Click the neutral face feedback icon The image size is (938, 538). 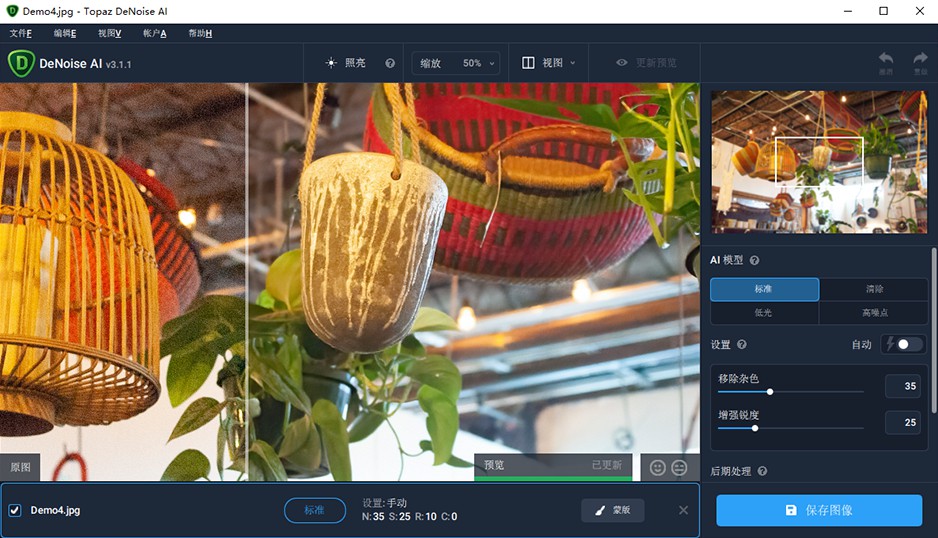679,467
